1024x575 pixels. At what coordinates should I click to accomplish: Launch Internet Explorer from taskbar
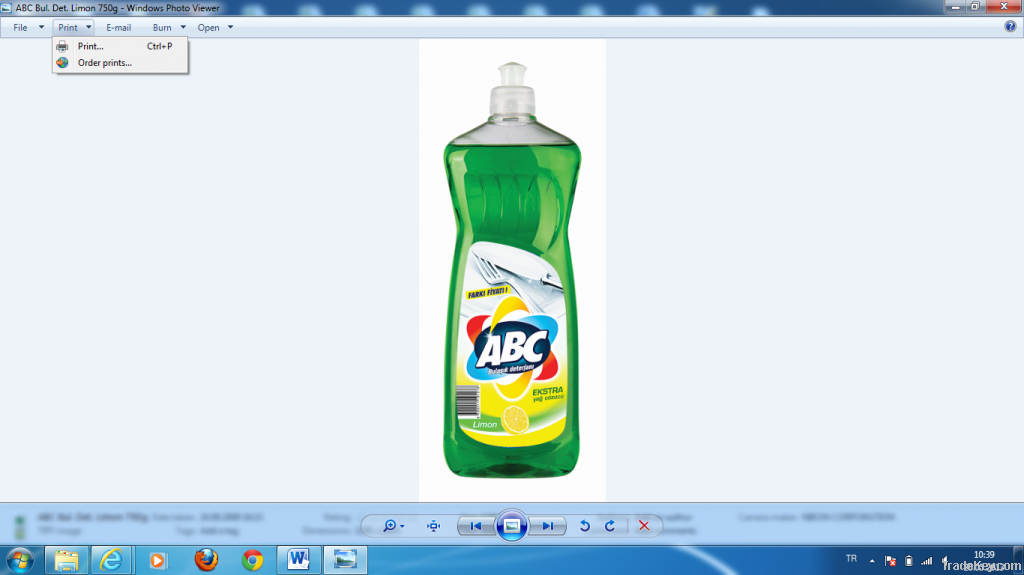click(x=111, y=560)
